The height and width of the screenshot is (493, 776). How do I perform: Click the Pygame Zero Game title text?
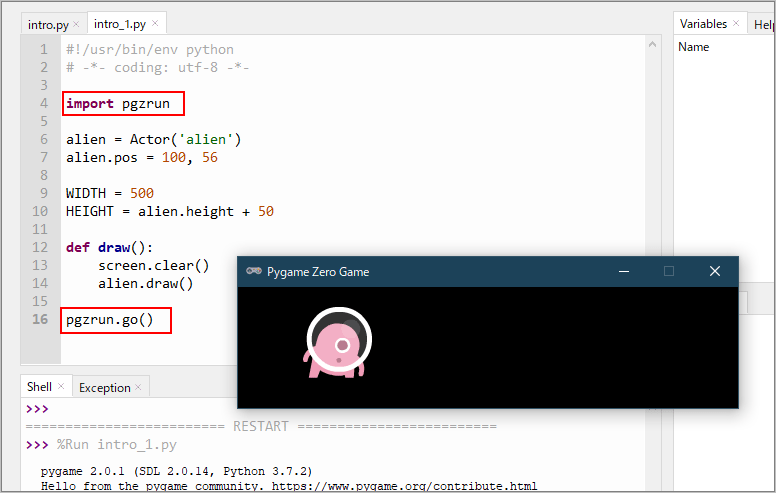point(318,272)
